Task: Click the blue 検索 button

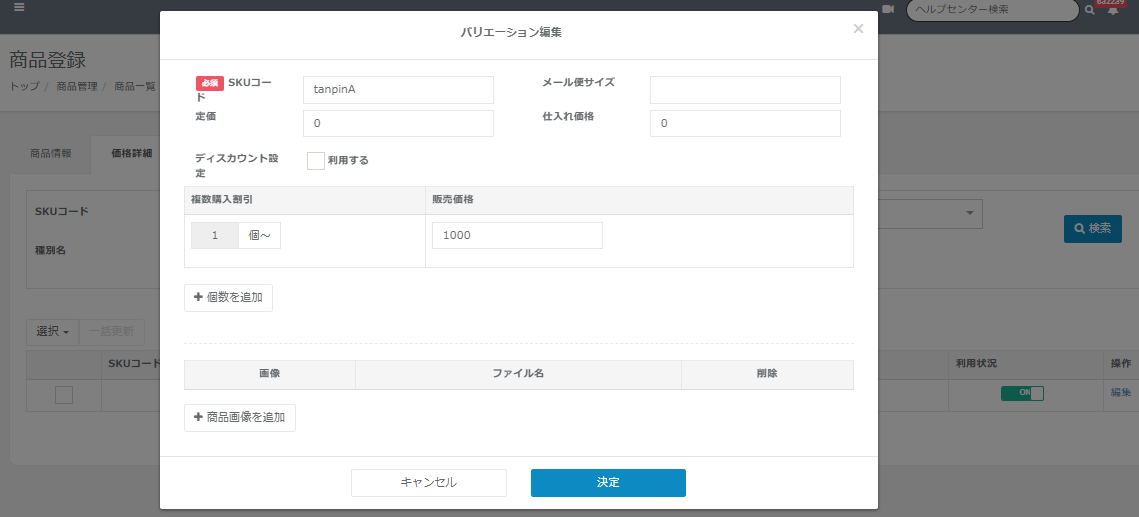Action: coord(1092,229)
